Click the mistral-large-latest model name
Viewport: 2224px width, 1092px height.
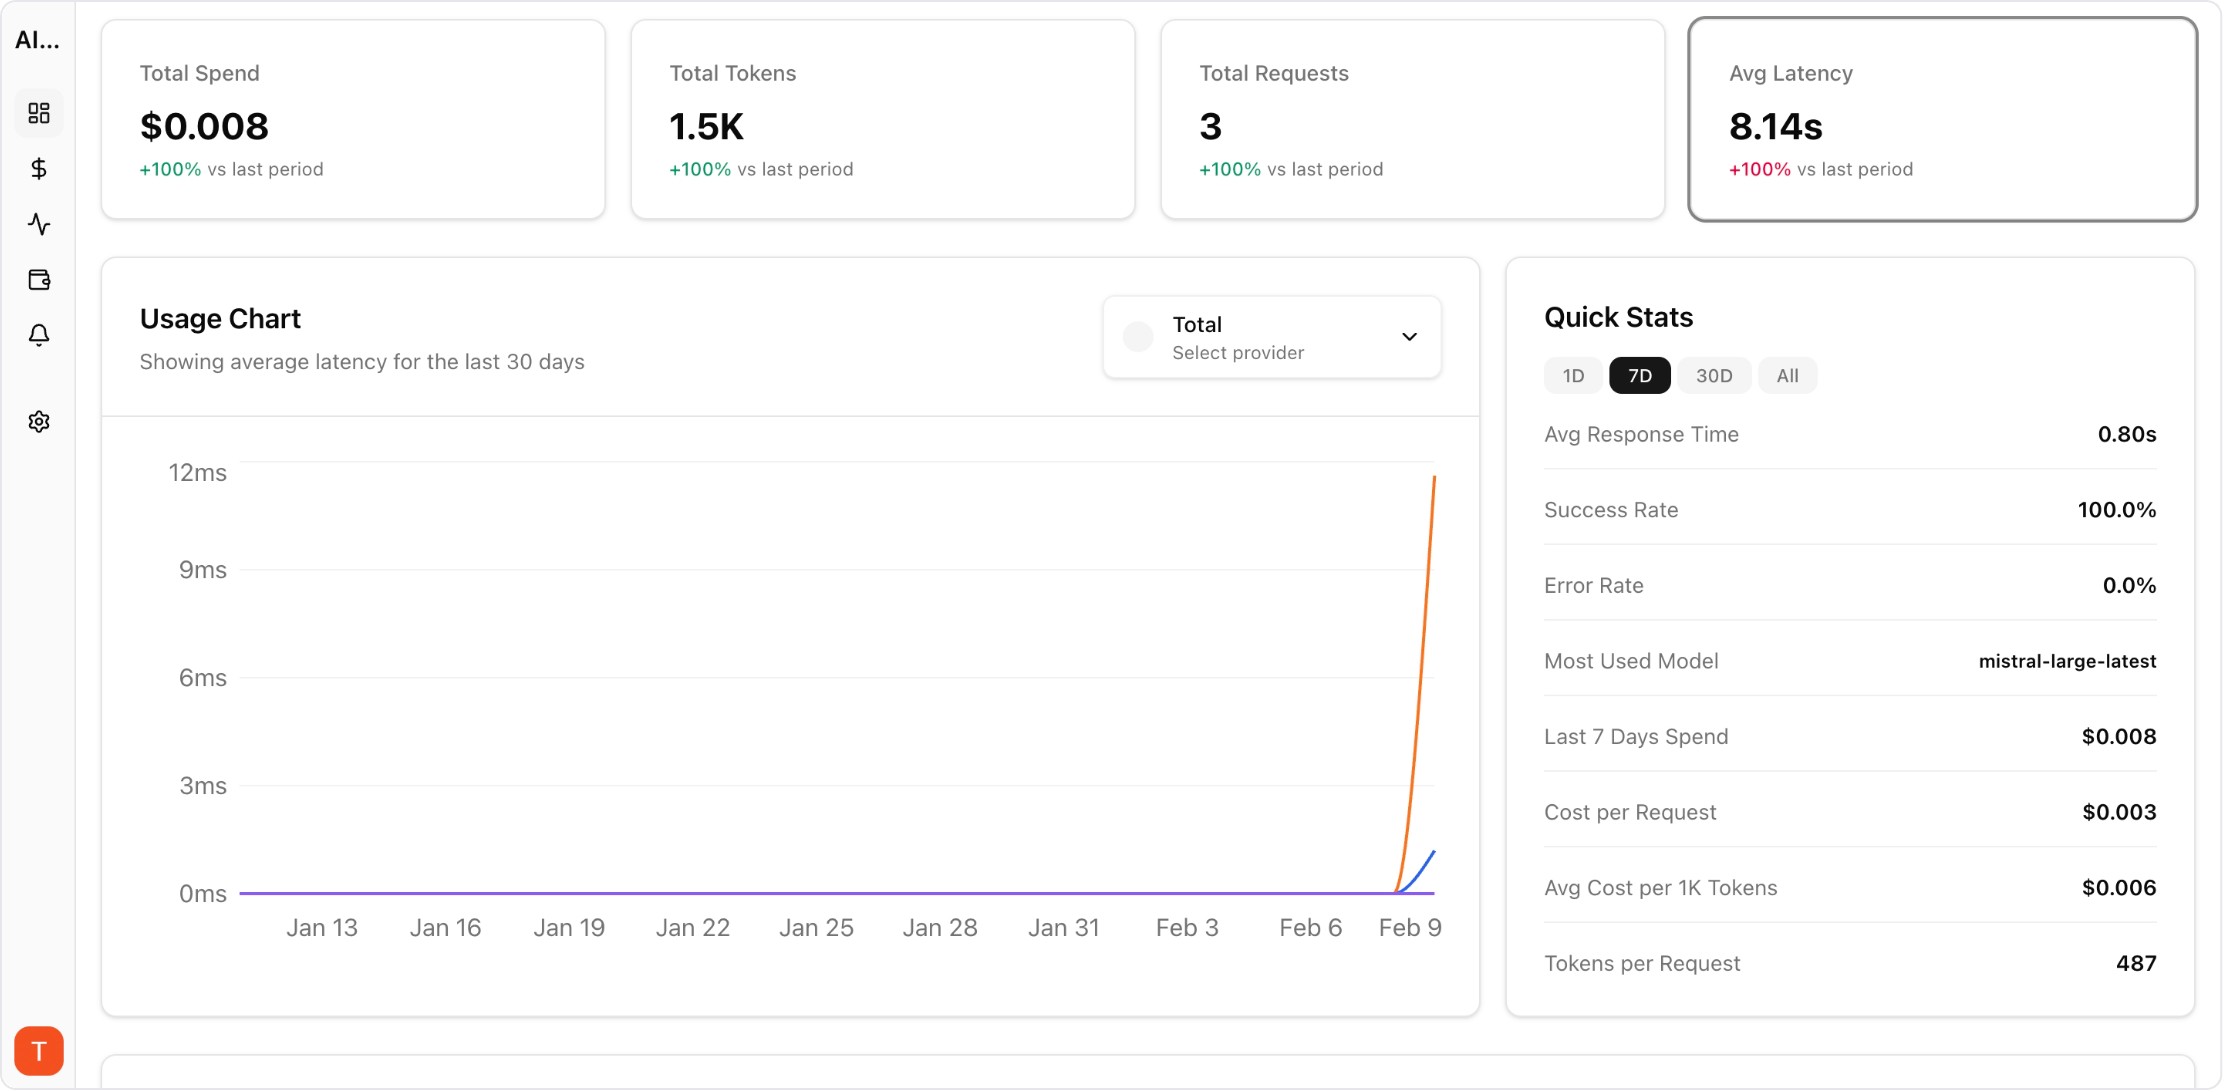click(x=2066, y=661)
